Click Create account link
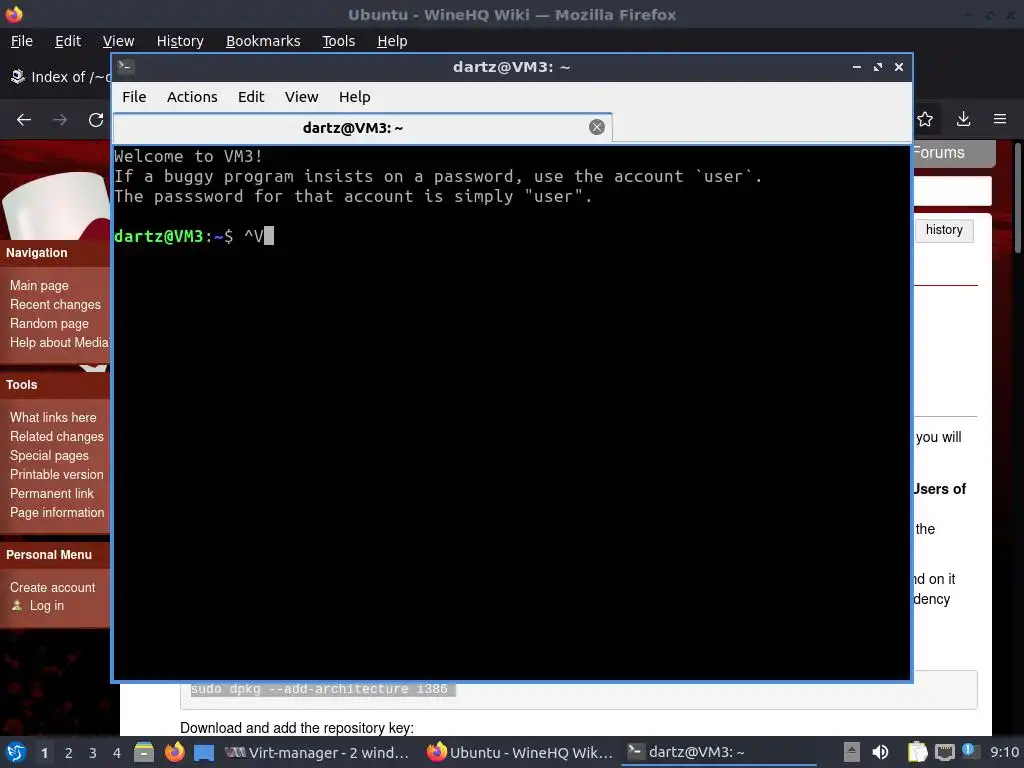Viewport: 1024px width, 768px height. tap(52, 587)
